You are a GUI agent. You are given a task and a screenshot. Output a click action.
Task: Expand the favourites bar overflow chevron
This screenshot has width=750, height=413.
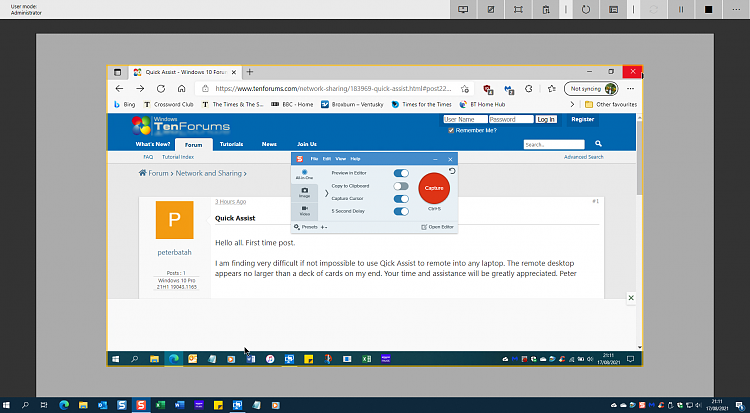coord(572,104)
